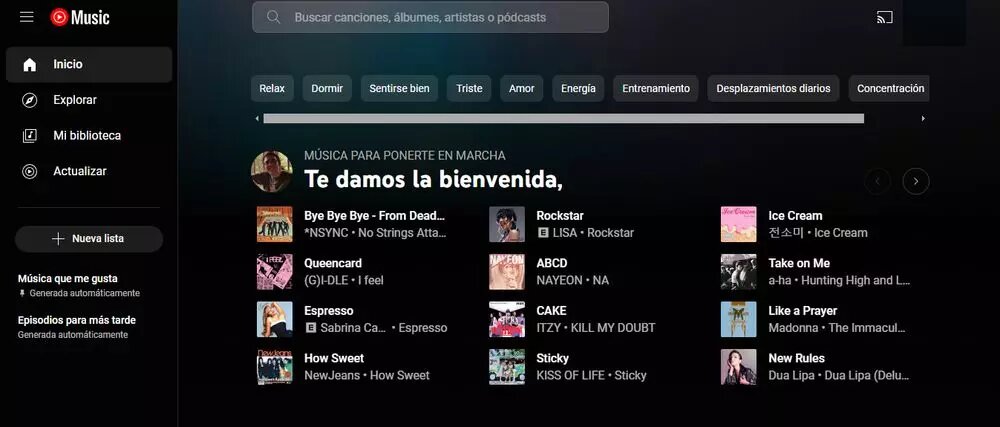Select the Triste mood chip
Image resolution: width=1000 pixels, height=427 pixels.
(x=469, y=89)
